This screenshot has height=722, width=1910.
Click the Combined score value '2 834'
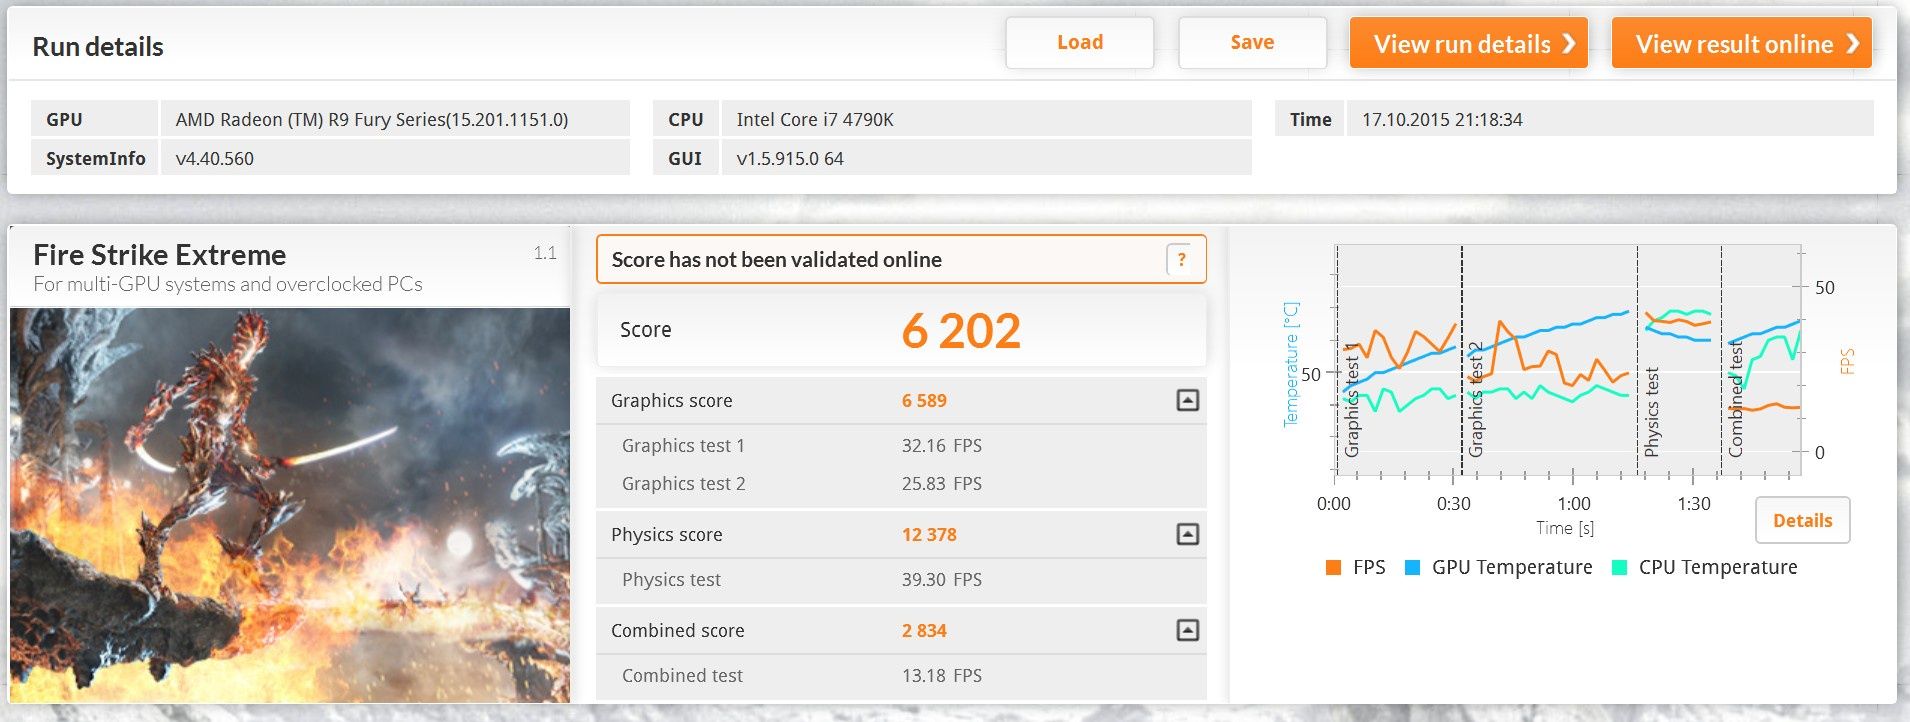[x=924, y=631]
